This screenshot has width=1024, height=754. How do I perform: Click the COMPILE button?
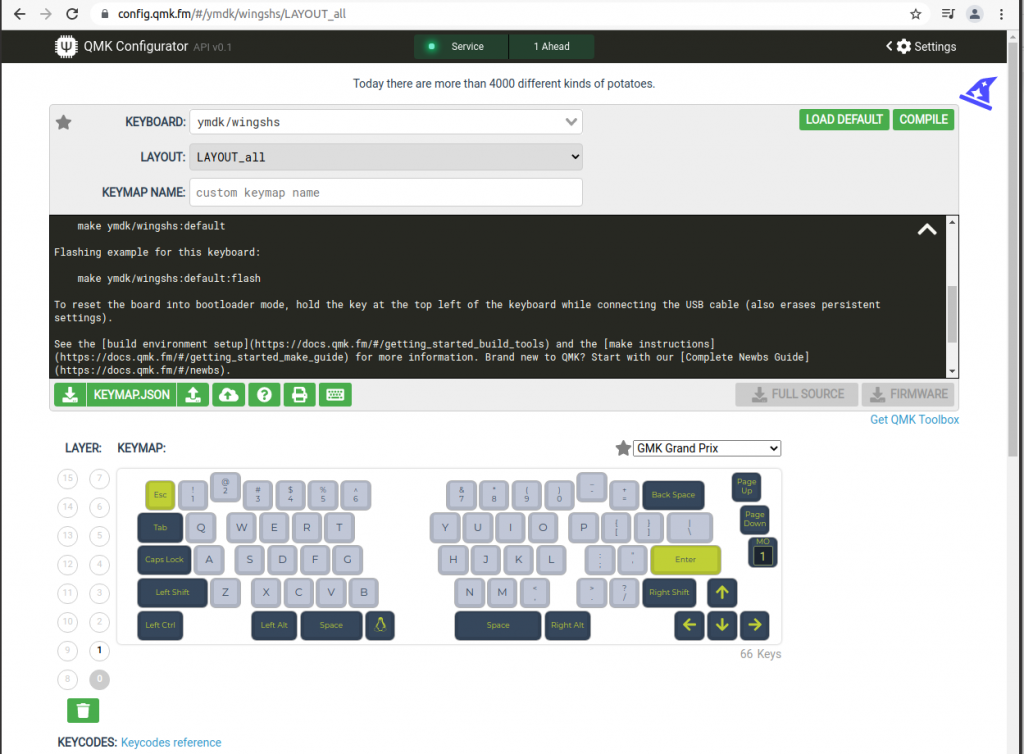click(923, 119)
